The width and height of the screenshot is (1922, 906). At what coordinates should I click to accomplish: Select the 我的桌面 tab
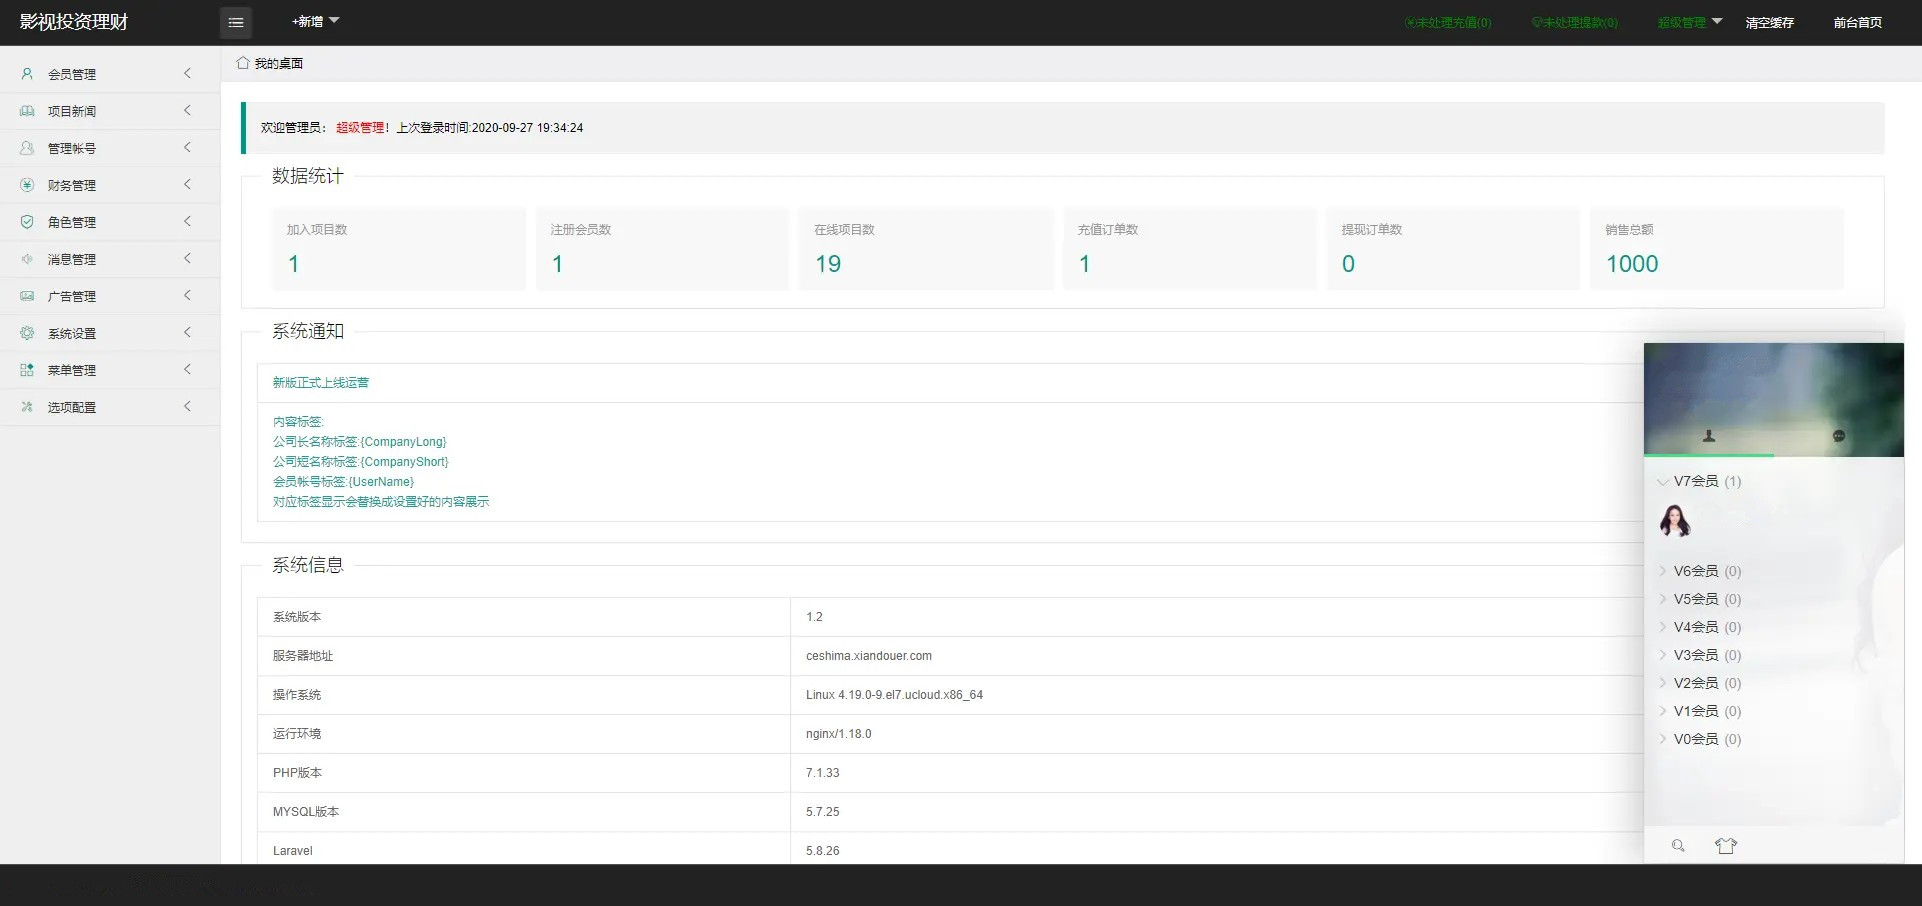tap(270, 63)
